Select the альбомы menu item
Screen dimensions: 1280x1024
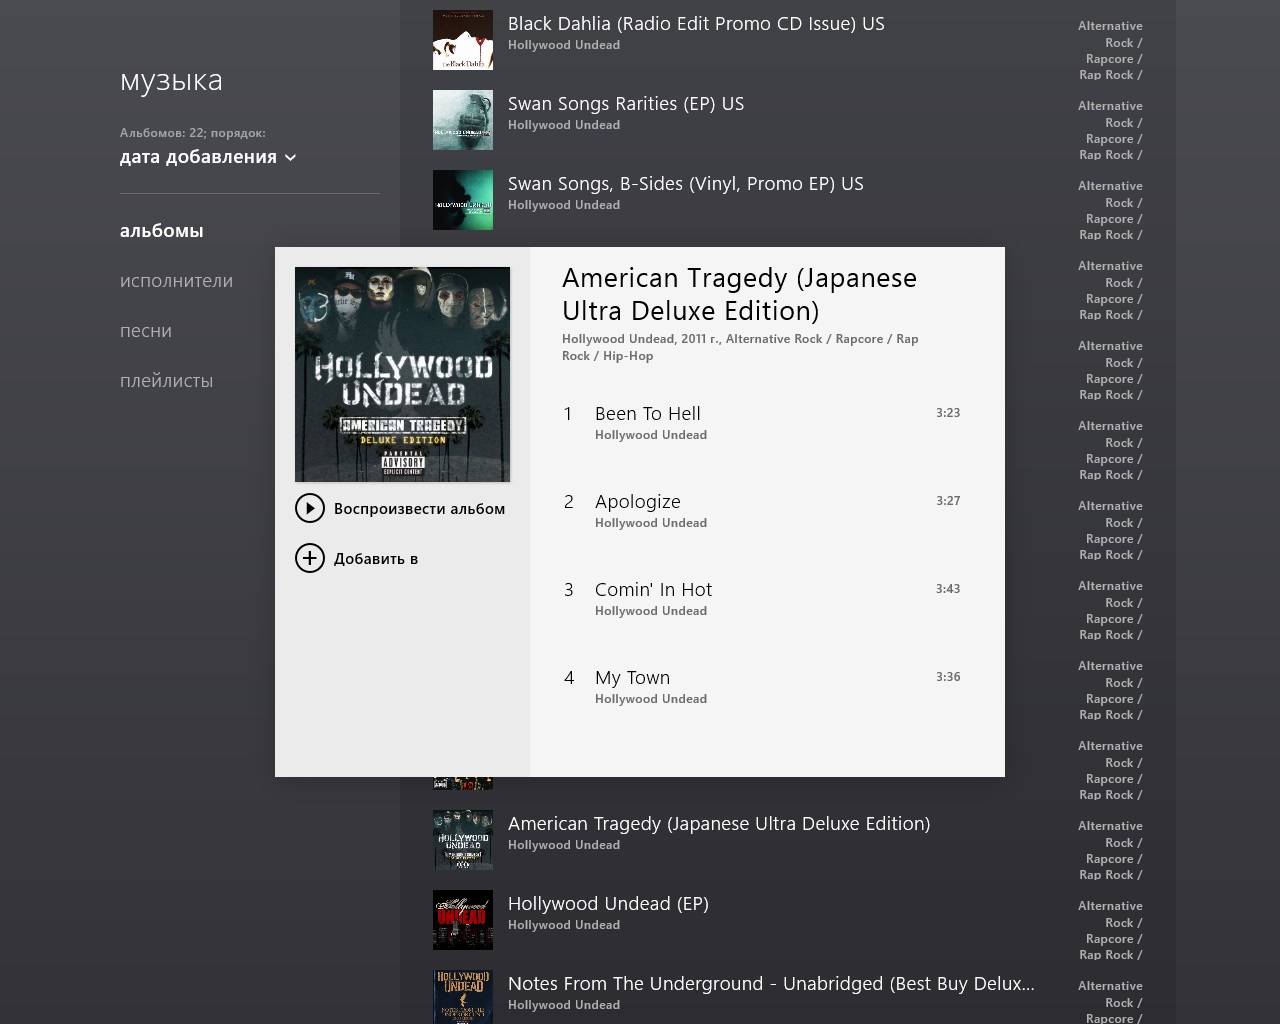[162, 231]
